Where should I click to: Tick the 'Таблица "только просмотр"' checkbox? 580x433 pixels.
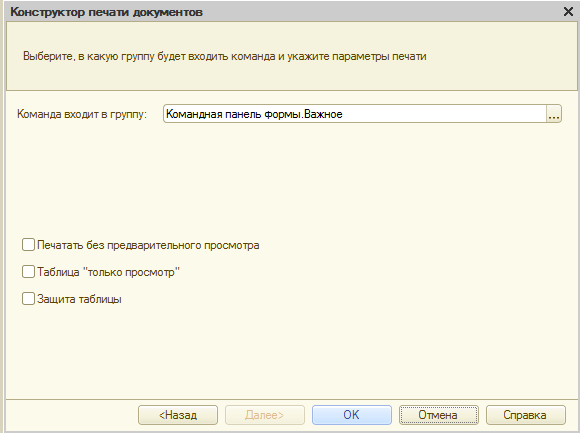(28, 272)
